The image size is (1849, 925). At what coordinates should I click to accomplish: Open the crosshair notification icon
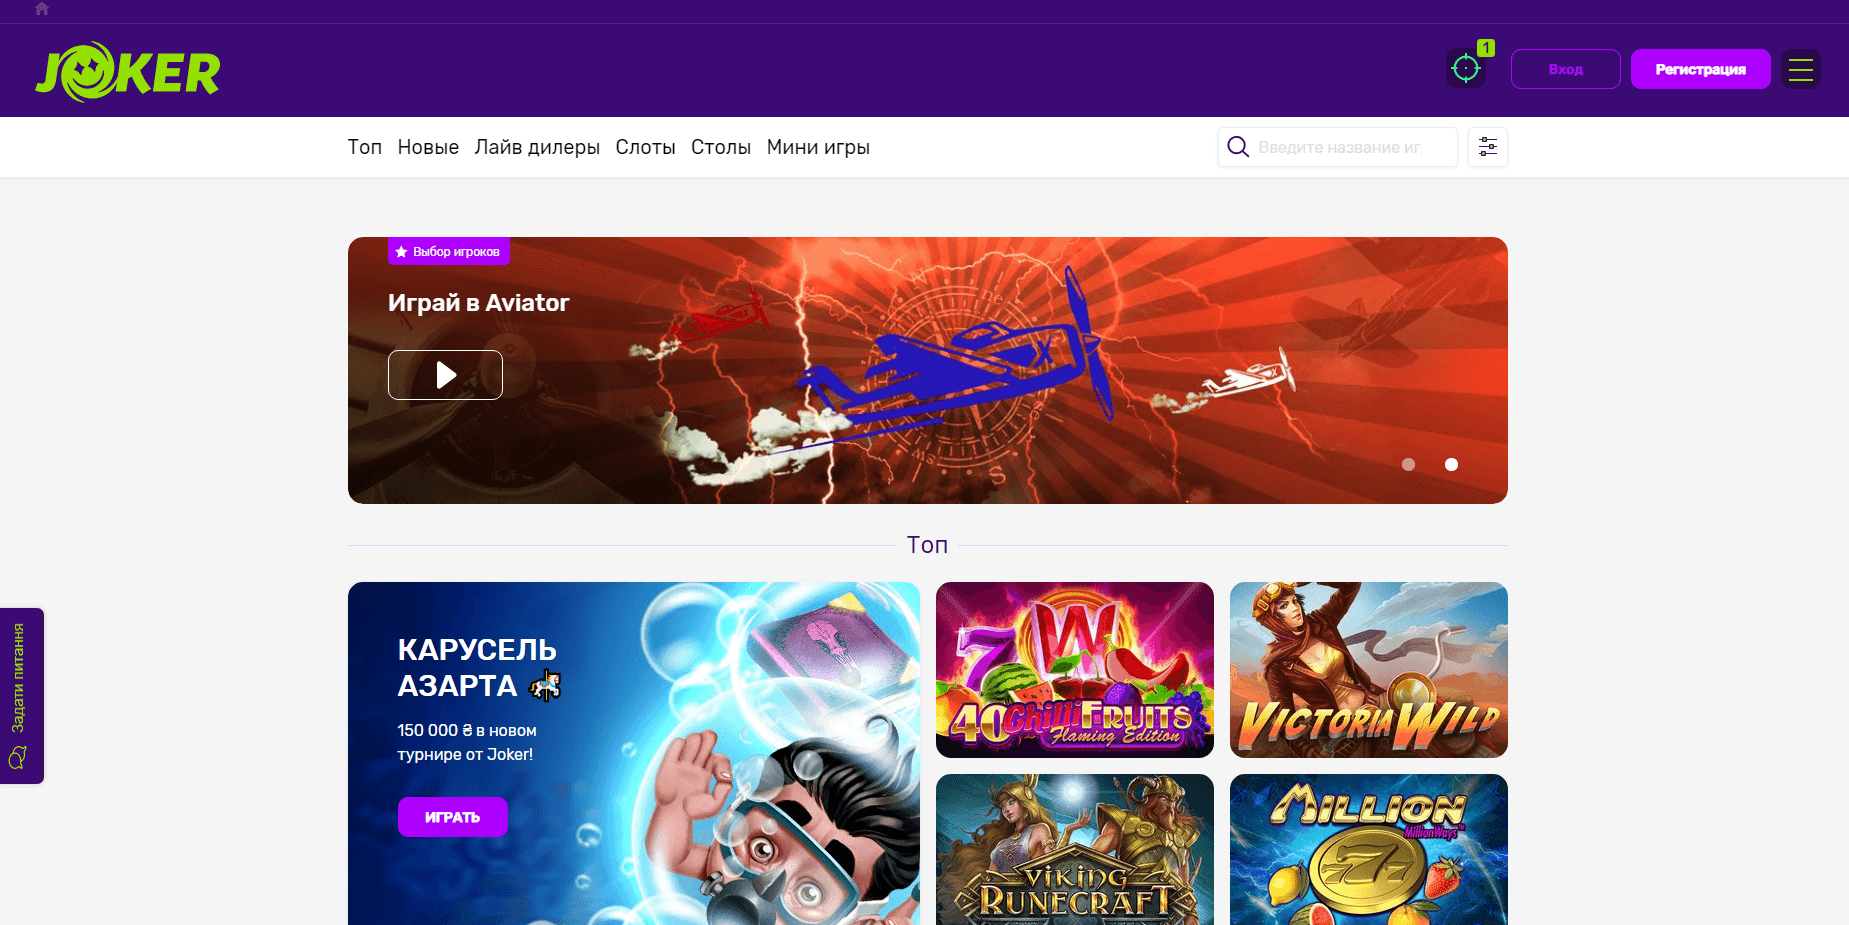(1466, 69)
